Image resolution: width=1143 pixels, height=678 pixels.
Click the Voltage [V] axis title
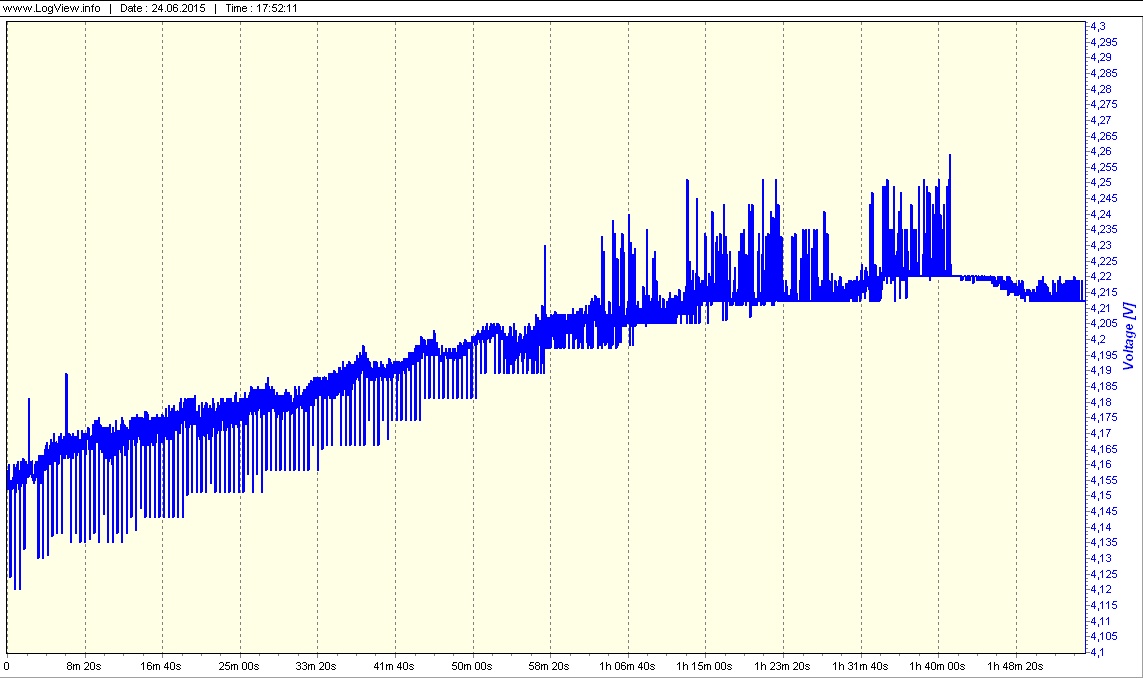[1129, 335]
